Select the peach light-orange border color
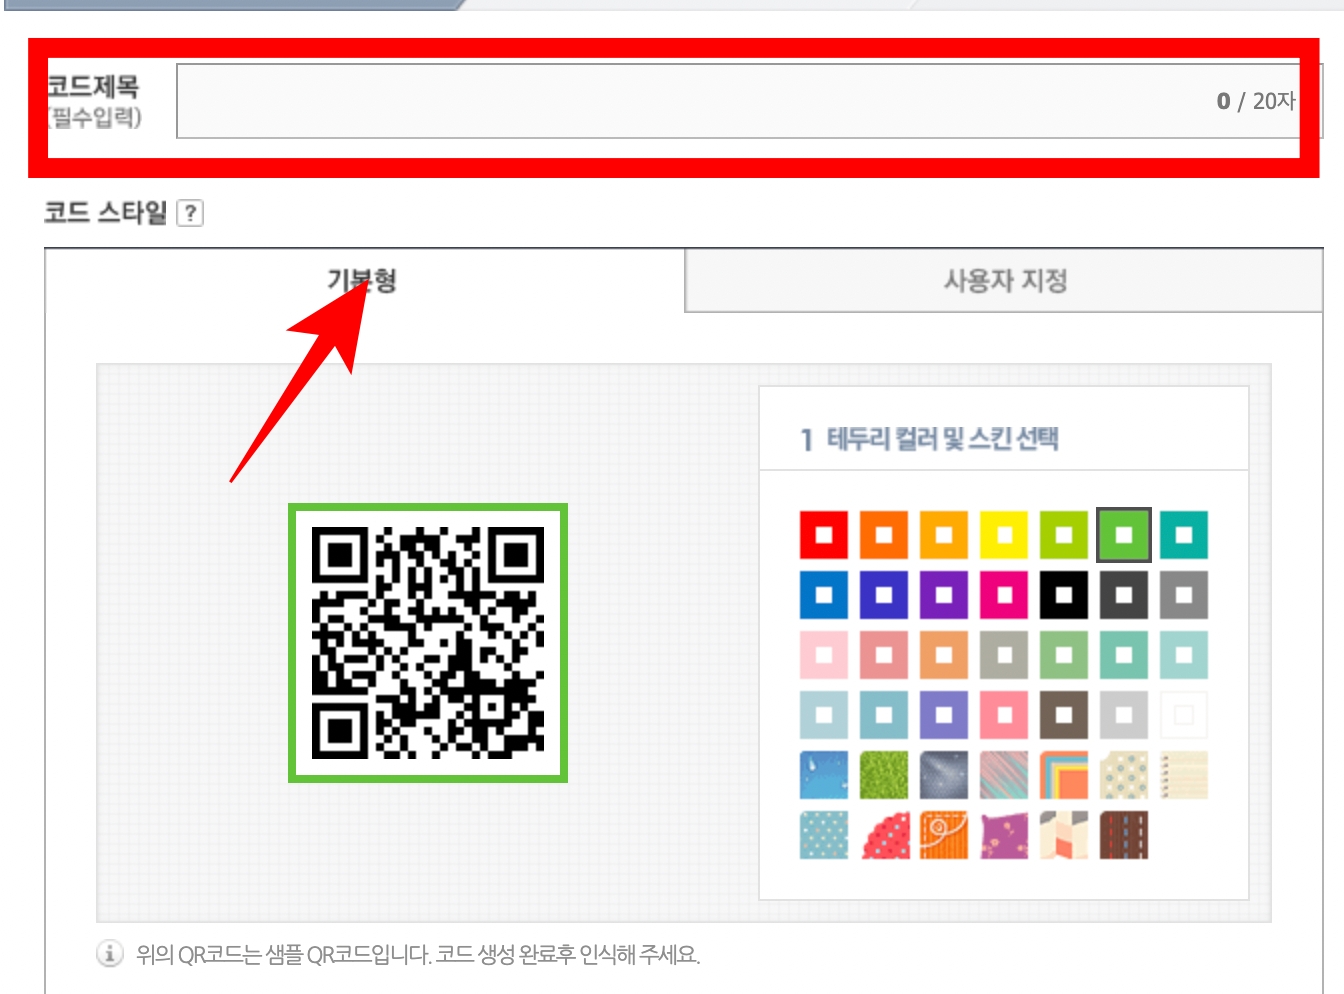This screenshot has width=1344, height=994. point(944,655)
